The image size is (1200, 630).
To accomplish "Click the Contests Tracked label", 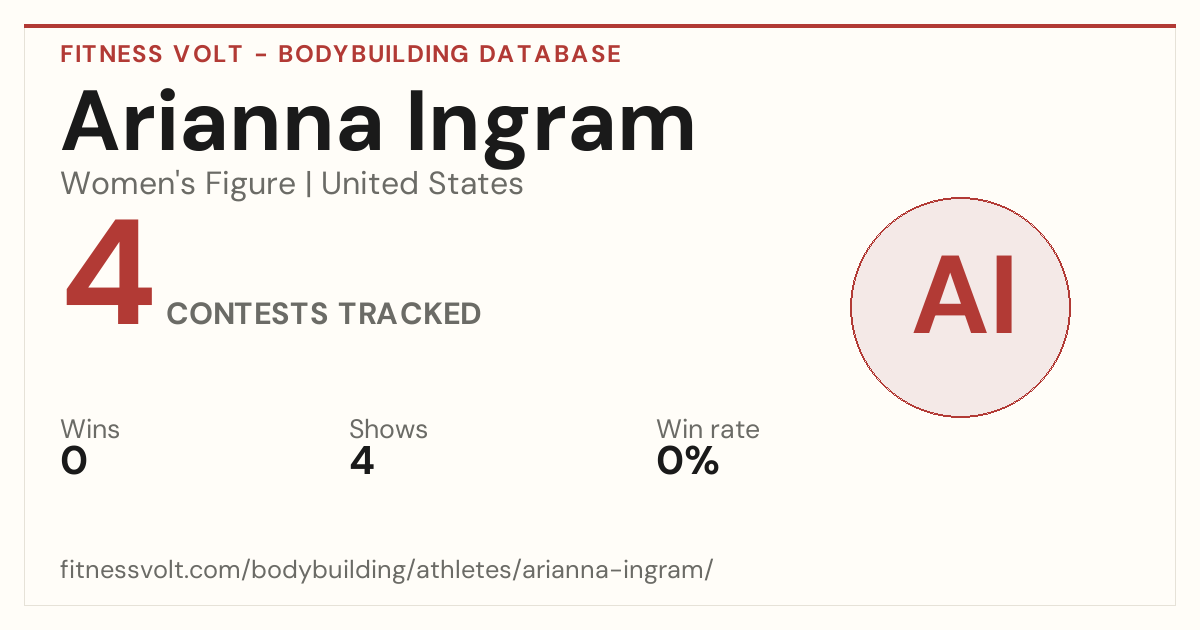I will point(324,314).
